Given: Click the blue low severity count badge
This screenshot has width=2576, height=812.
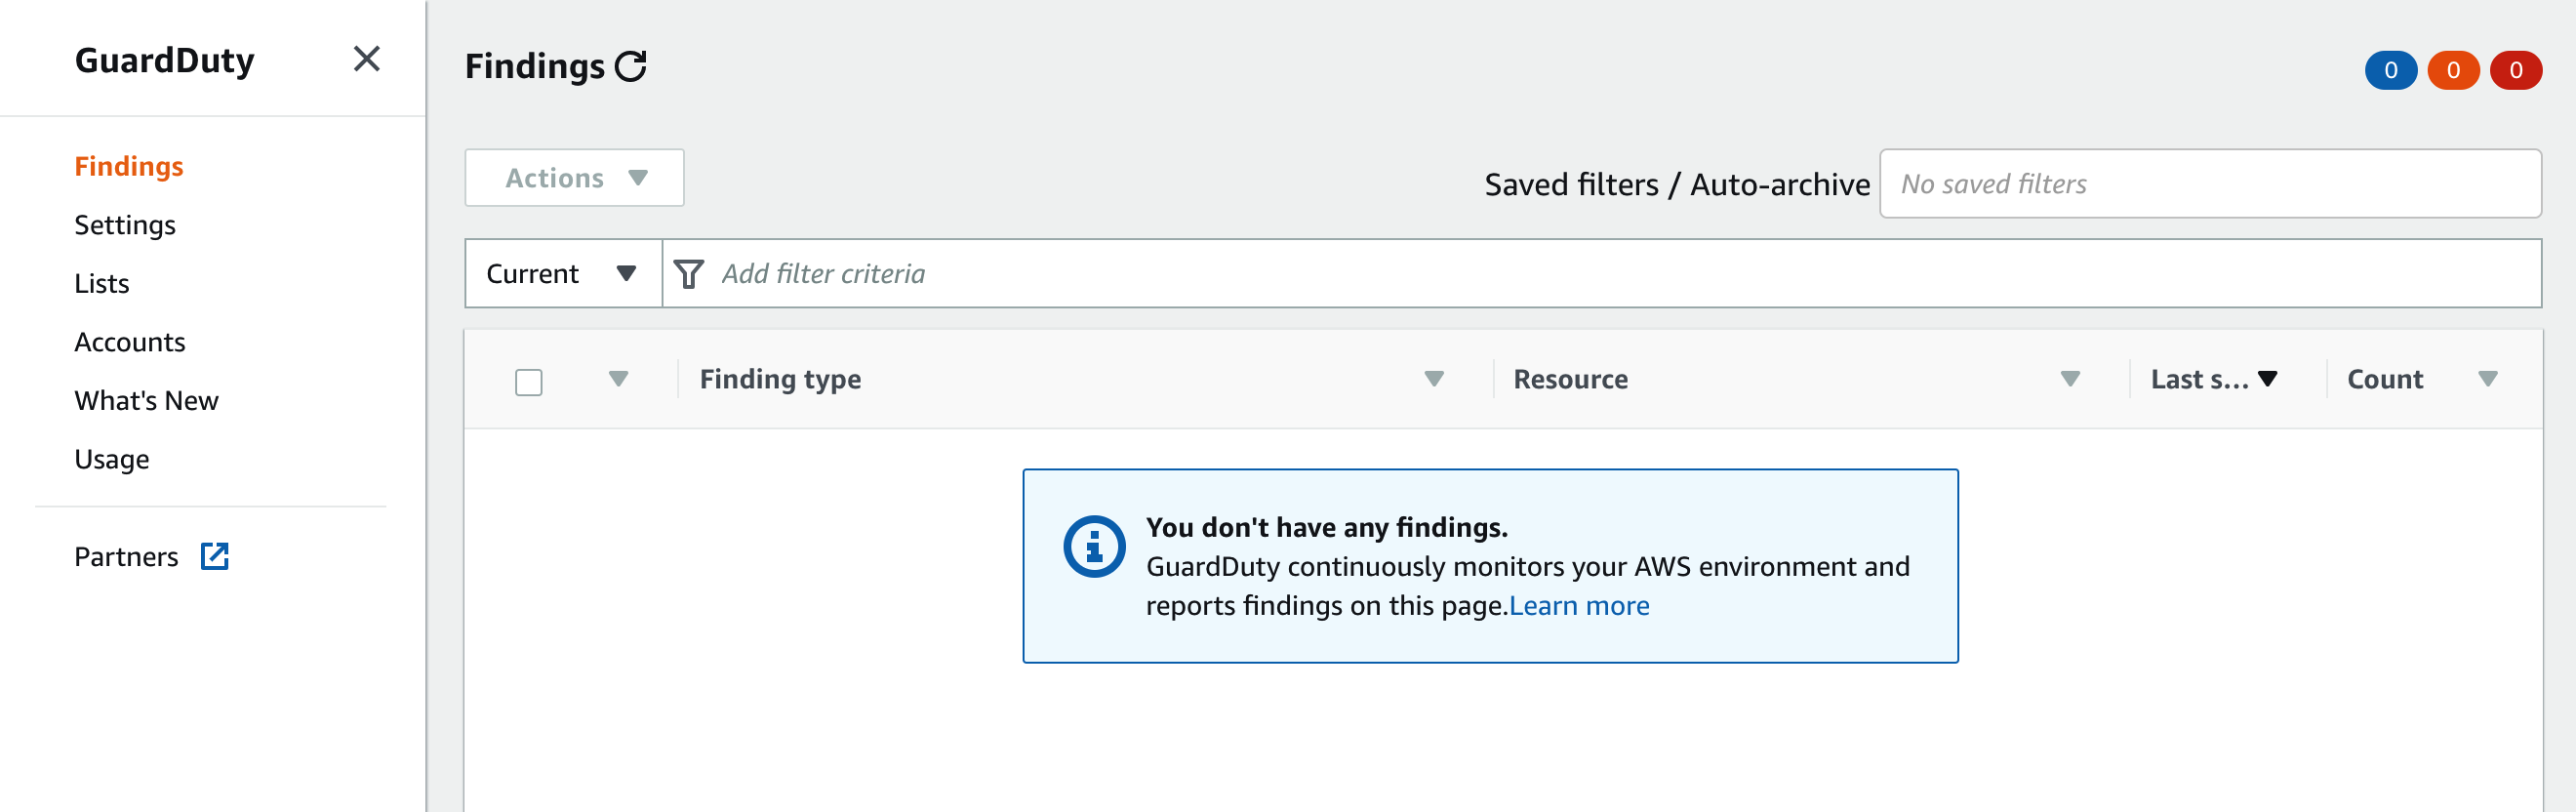Looking at the screenshot, I should click(2390, 70).
